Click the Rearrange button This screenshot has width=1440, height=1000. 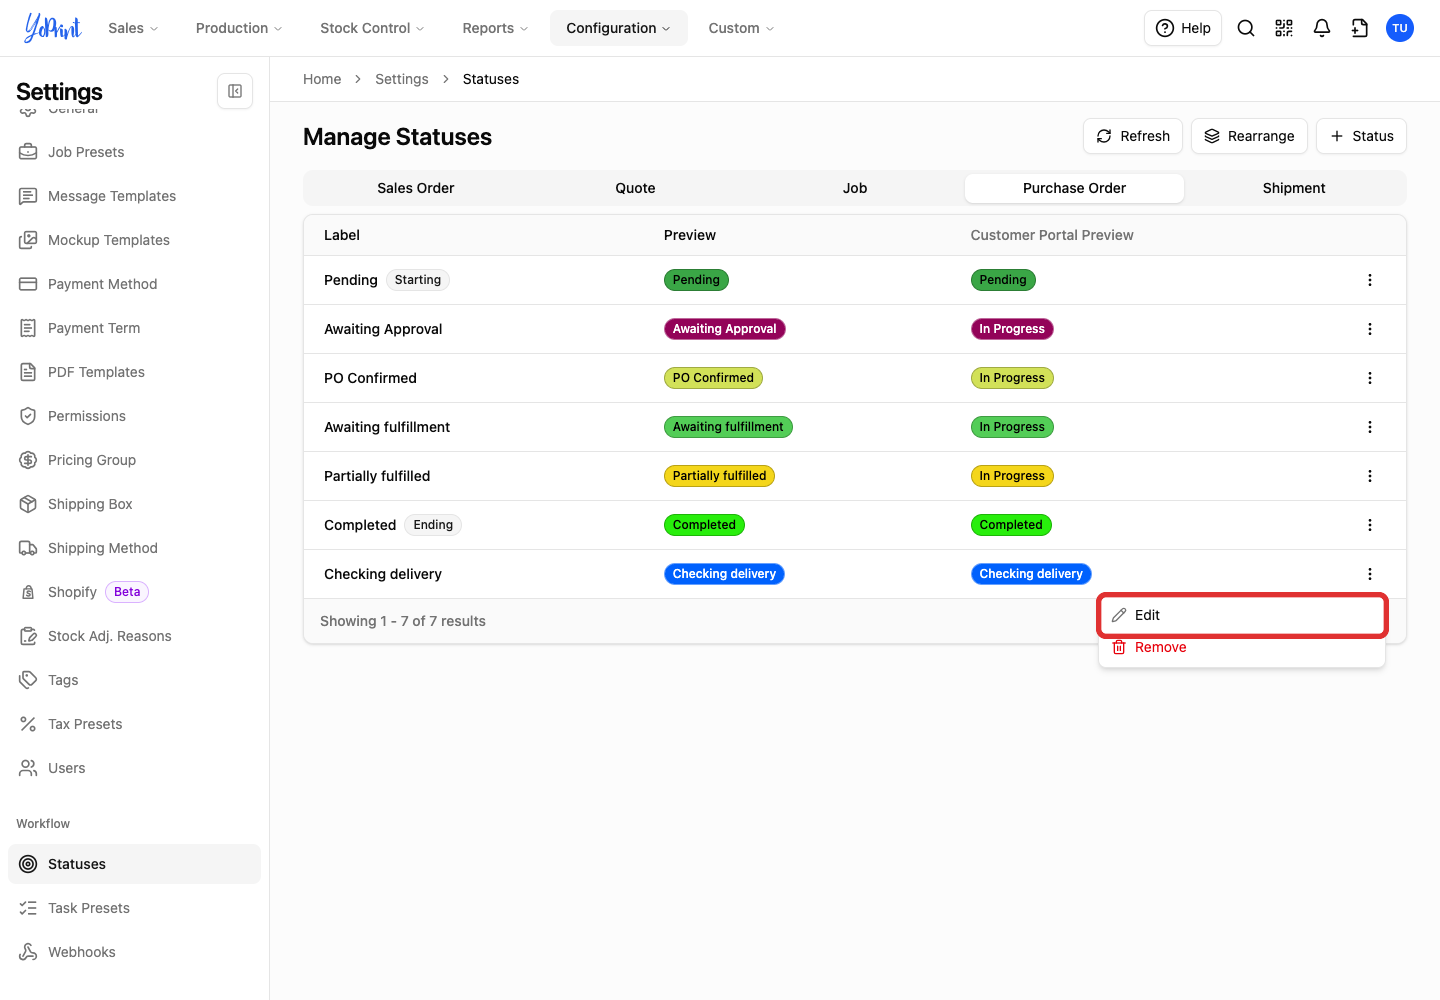[1249, 136]
